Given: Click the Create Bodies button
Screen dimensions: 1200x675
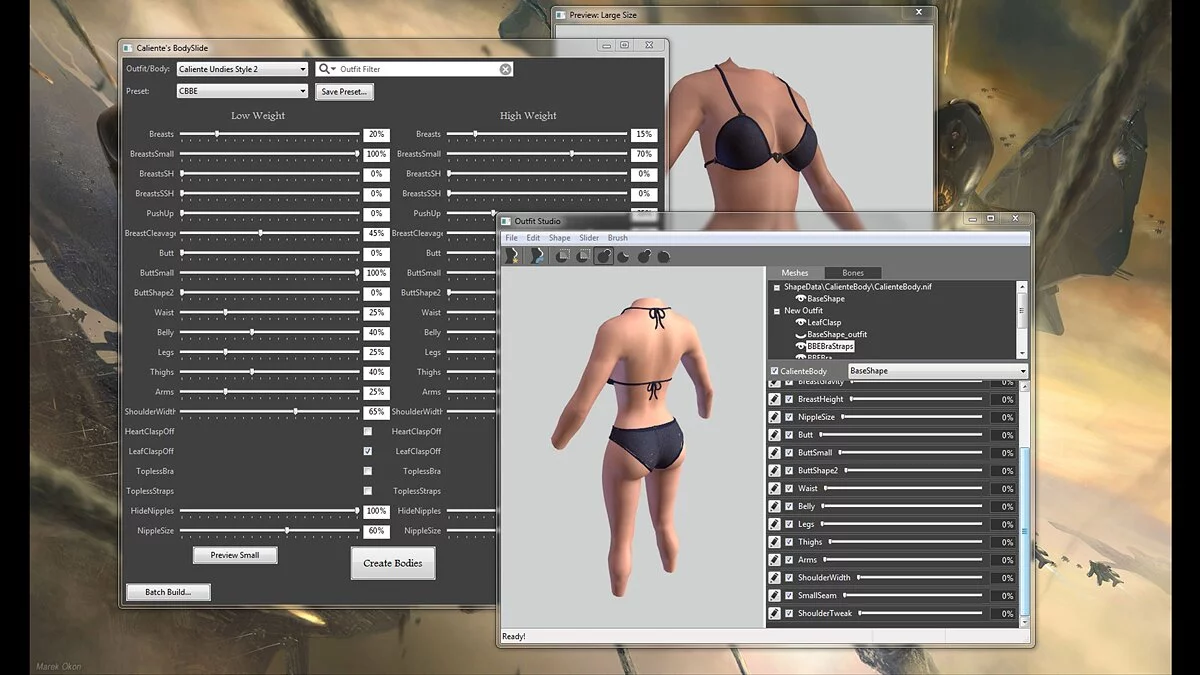Looking at the screenshot, I should coord(394,563).
